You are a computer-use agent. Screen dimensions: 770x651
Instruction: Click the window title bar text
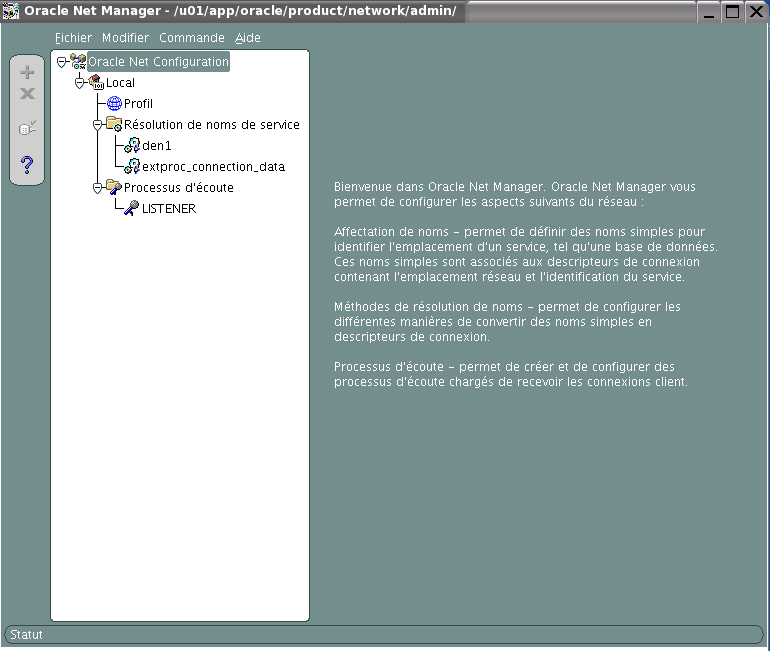(x=240, y=11)
